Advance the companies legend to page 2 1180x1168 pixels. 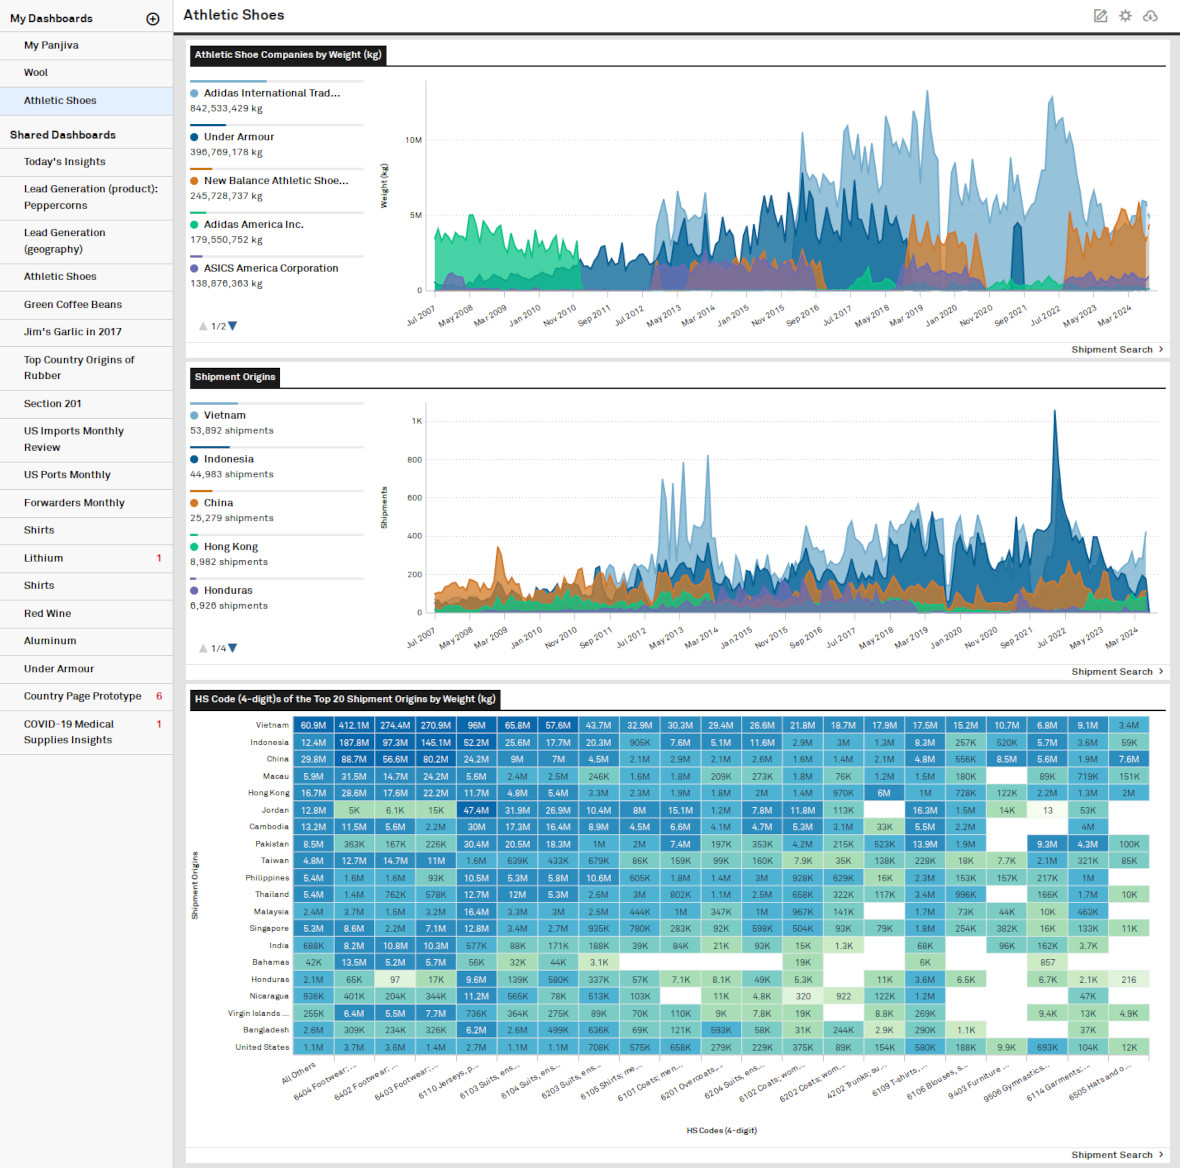[231, 325]
